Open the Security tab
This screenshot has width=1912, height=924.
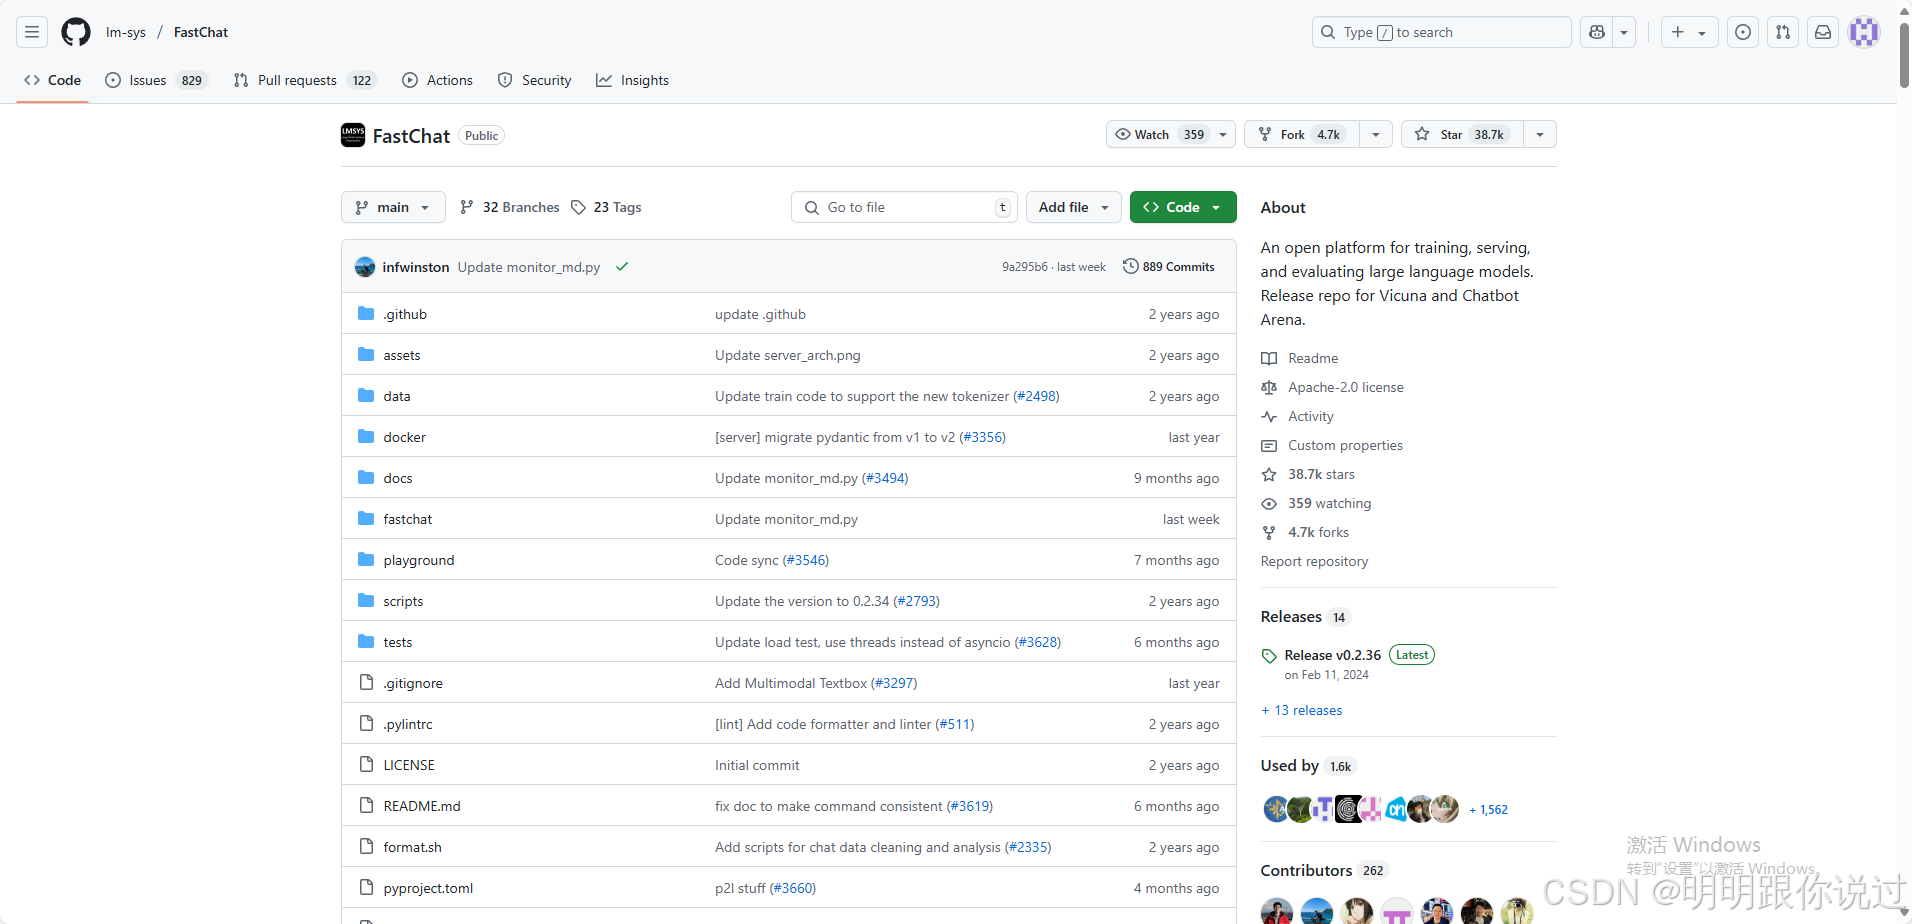pos(534,80)
